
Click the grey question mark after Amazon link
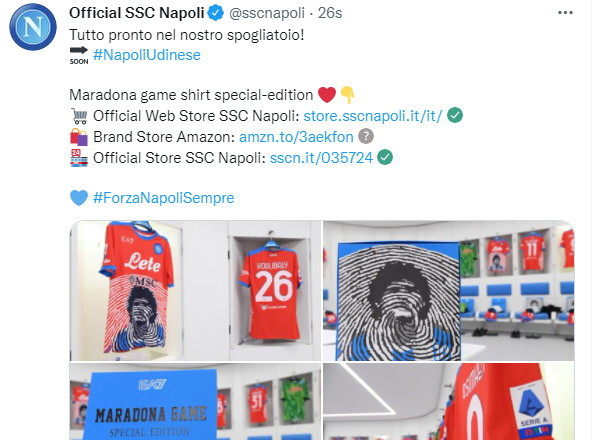(x=366, y=136)
